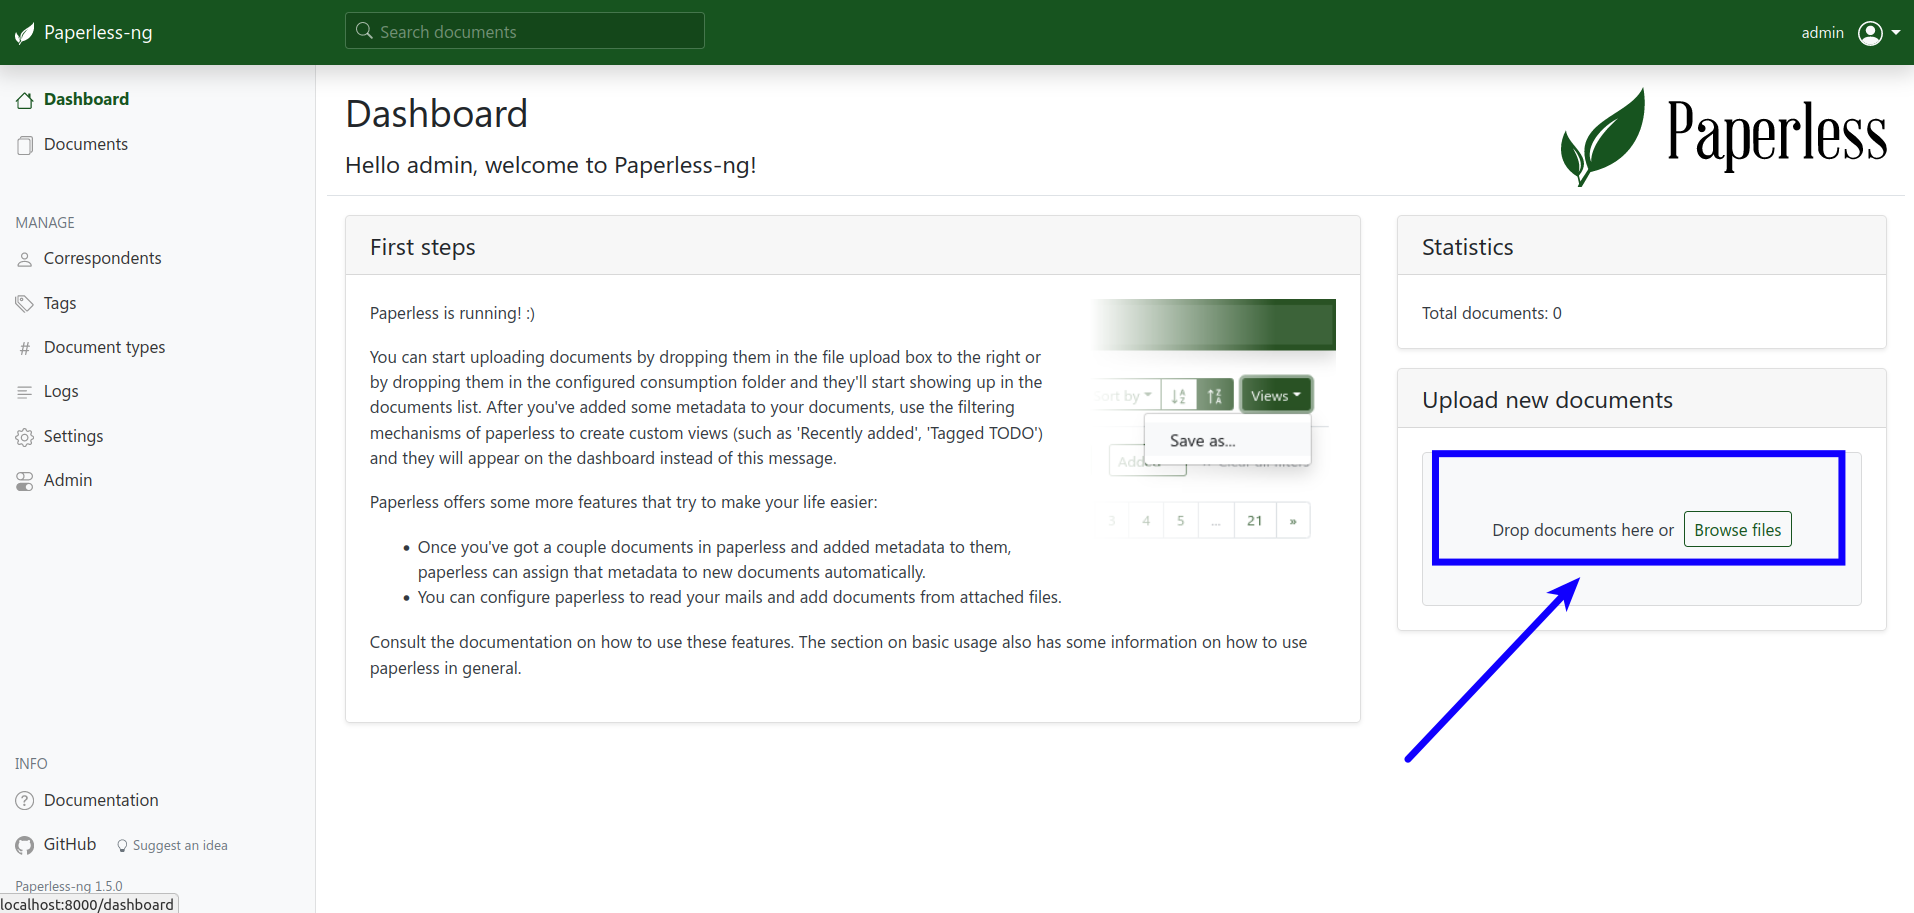The image size is (1914, 913).
Task: Click the Paperless-ng 1.5.0 version text
Action: [69, 886]
